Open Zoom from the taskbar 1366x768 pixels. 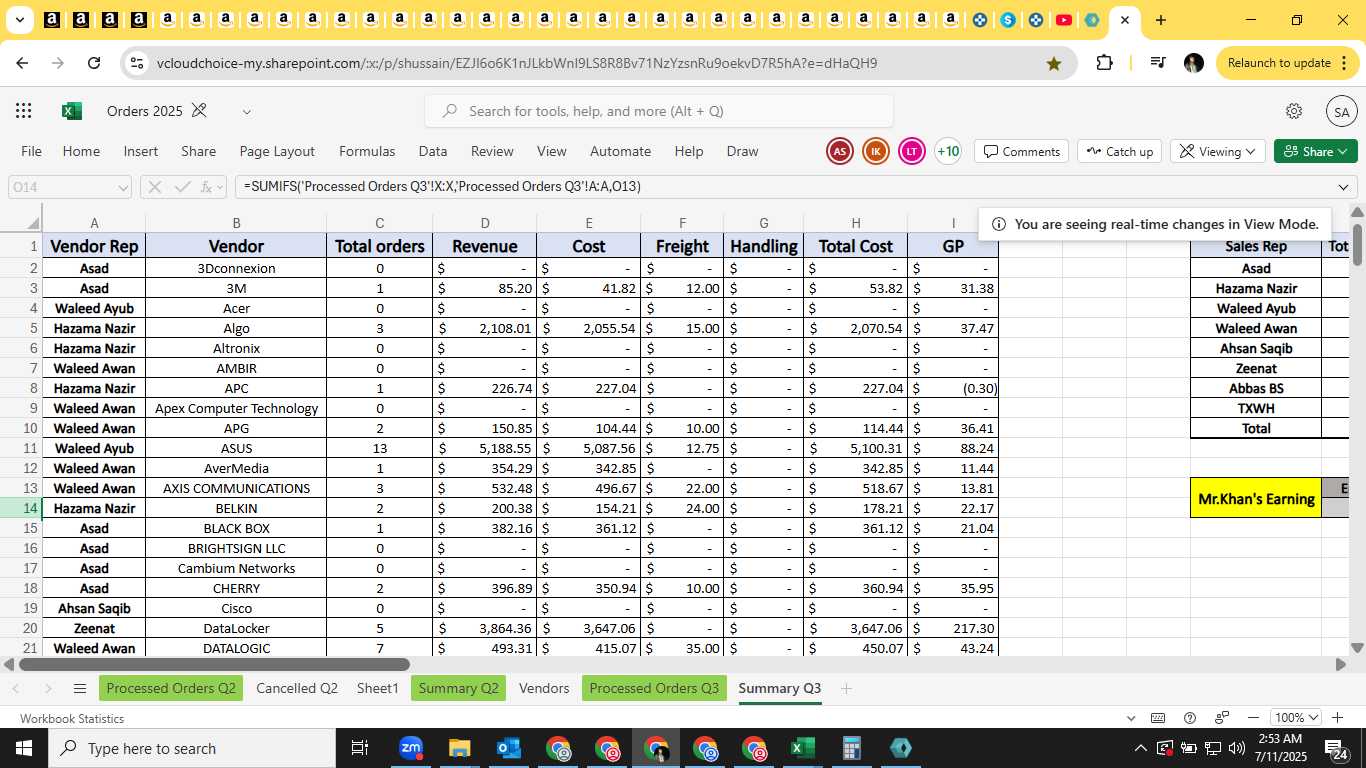pos(411,748)
